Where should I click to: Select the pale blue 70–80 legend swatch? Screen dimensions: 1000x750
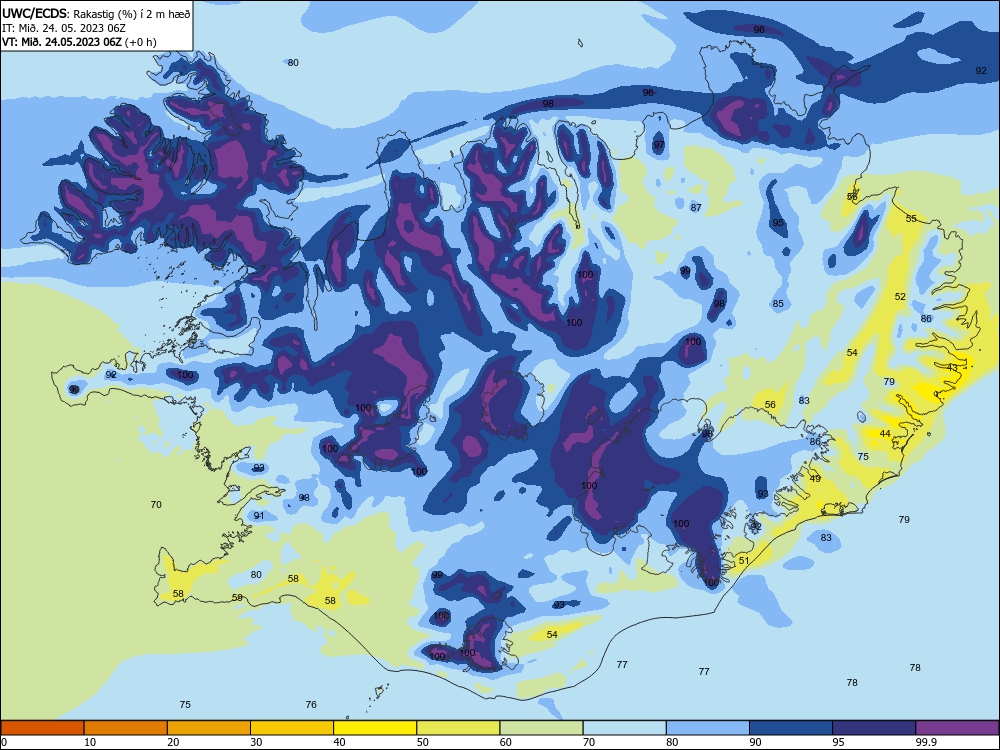[624, 728]
